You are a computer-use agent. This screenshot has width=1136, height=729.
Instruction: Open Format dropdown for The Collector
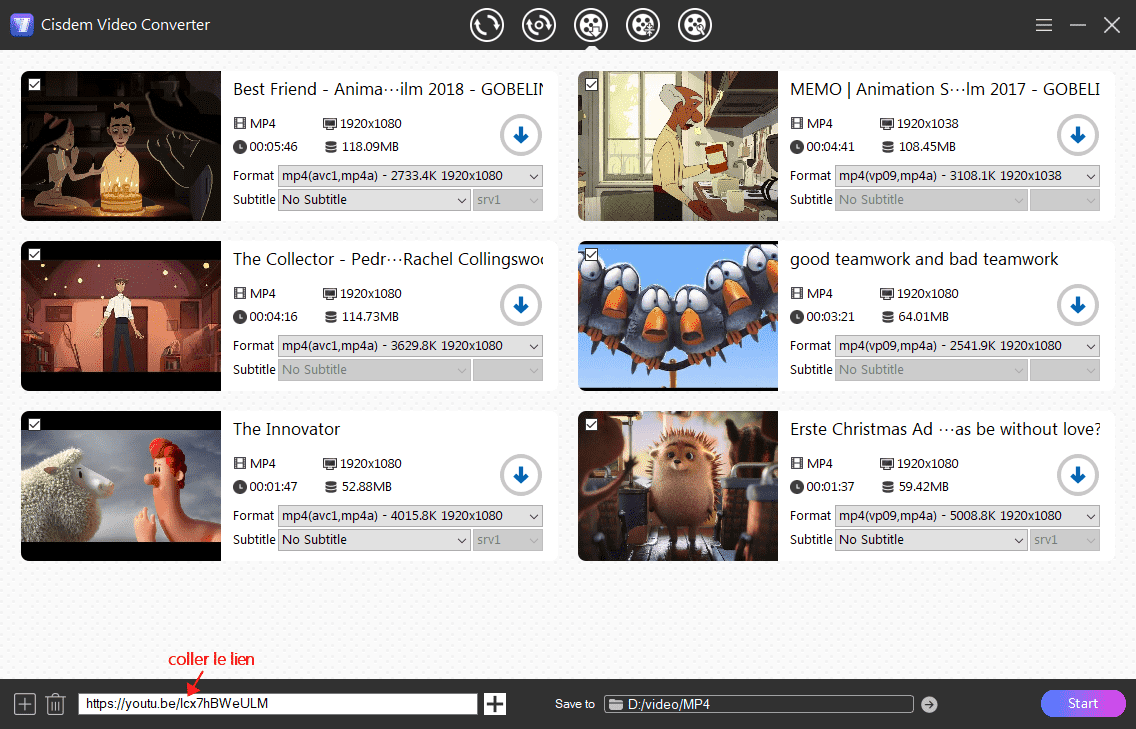click(x=410, y=346)
